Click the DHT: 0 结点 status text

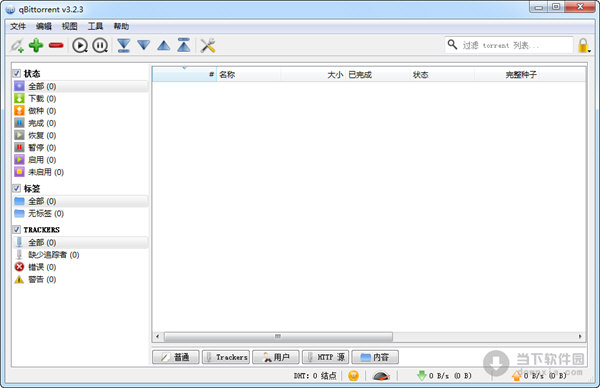tap(315, 376)
